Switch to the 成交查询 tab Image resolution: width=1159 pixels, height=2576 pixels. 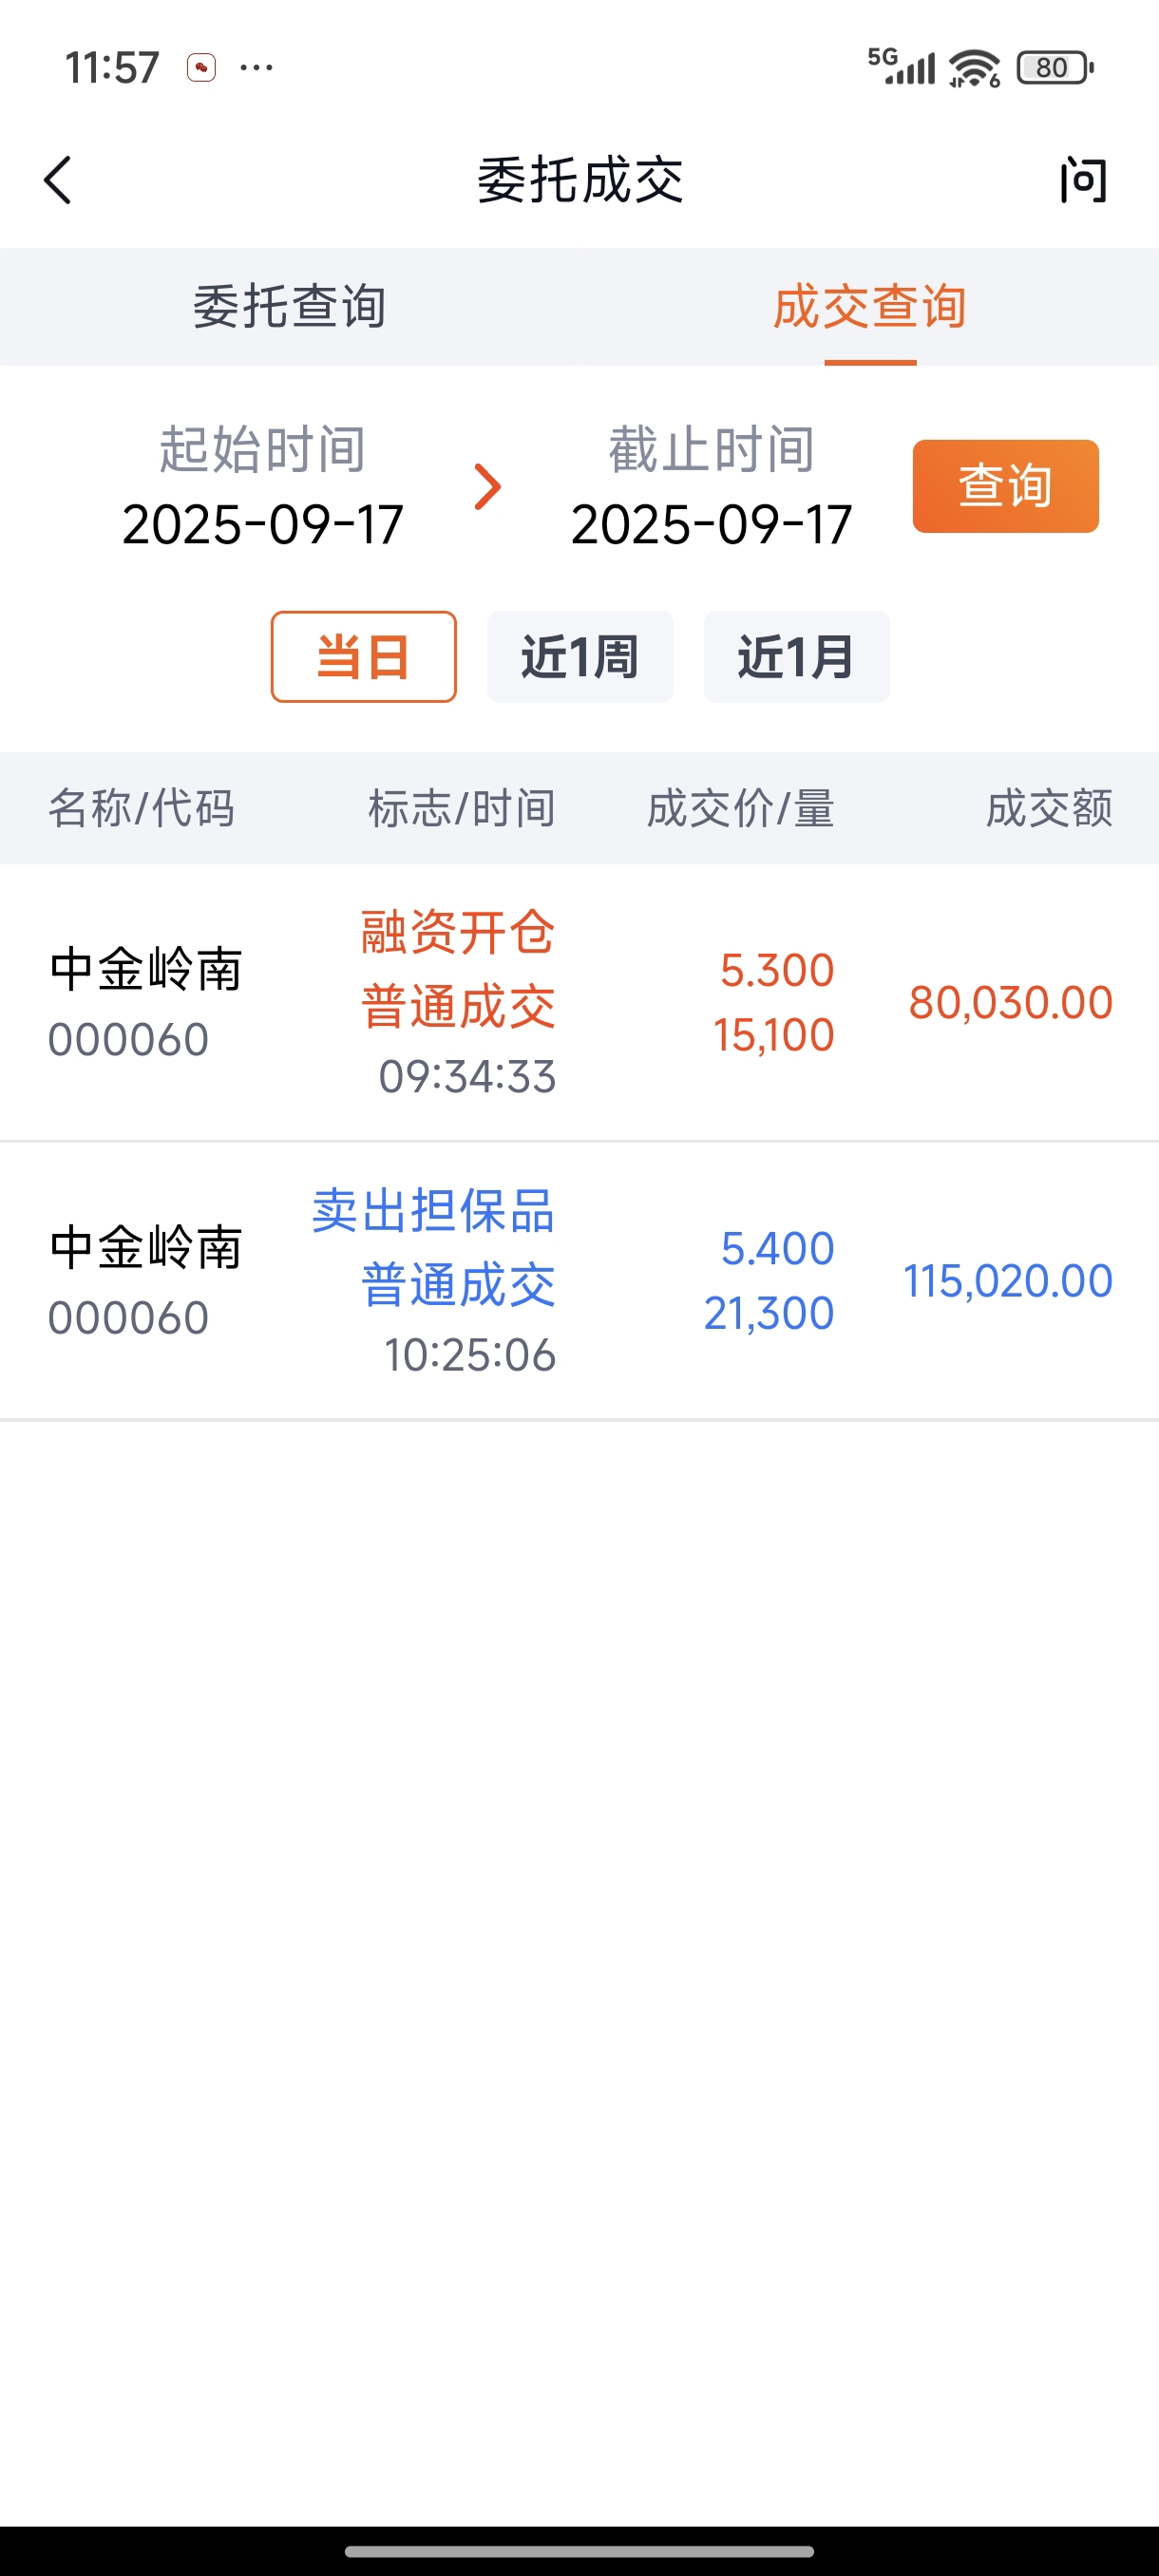pos(869,306)
